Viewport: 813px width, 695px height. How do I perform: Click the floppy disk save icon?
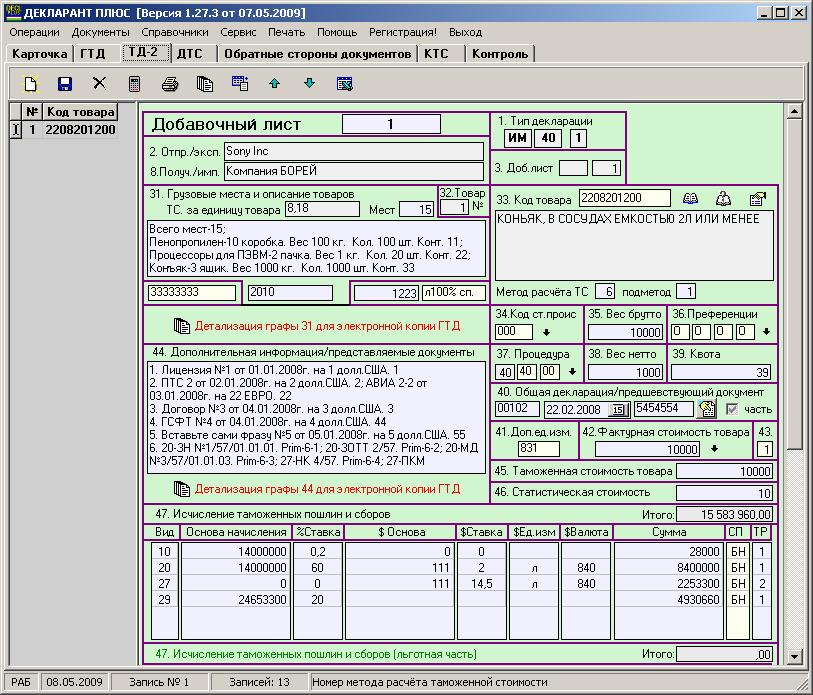(x=65, y=84)
